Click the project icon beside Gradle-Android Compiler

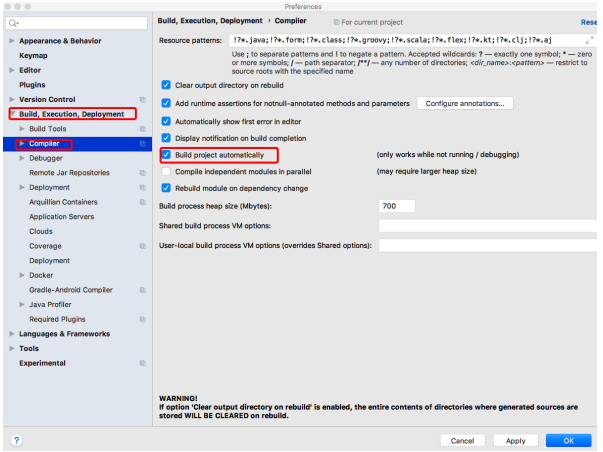pyautogui.click(x=143, y=290)
